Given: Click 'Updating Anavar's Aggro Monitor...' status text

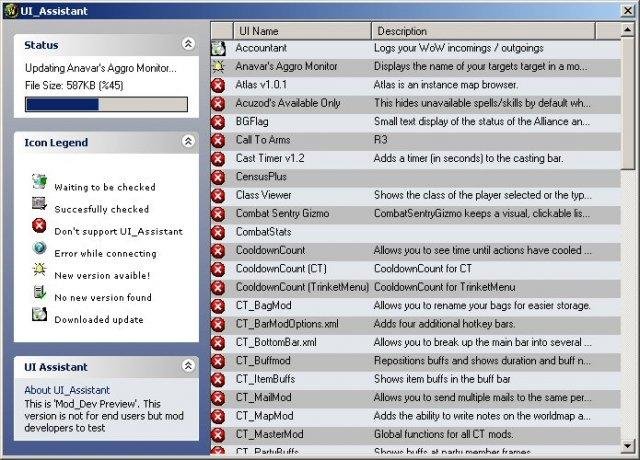Looking at the screenshot, I should point(101,68).
